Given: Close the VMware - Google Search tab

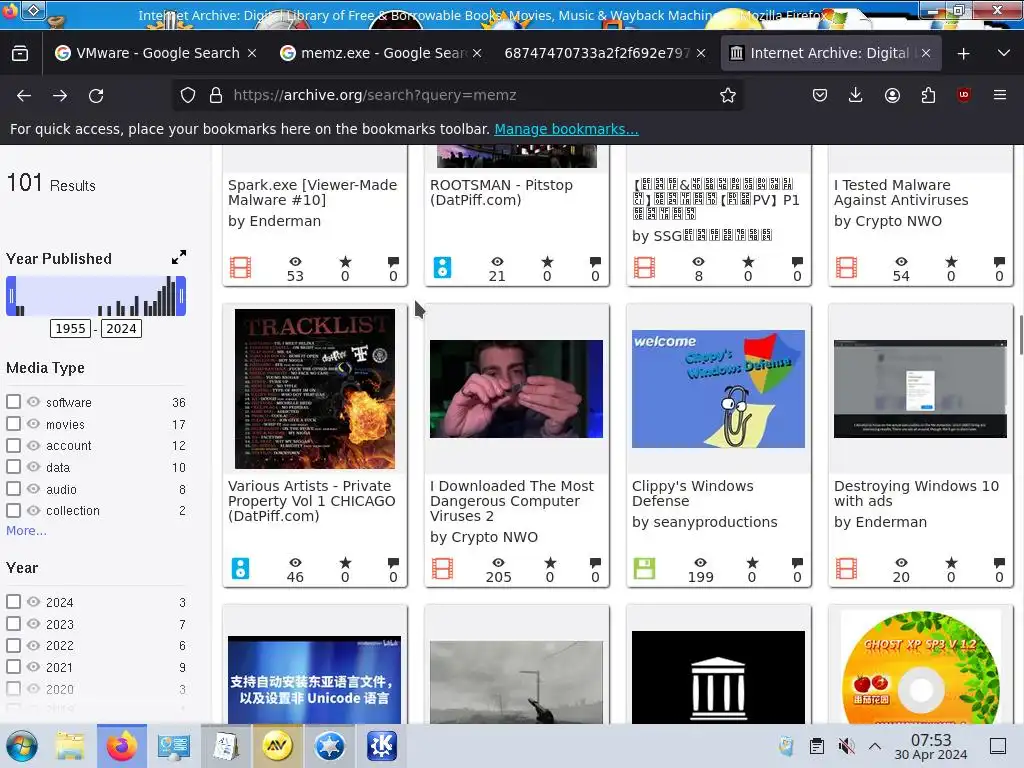Looking at the screenshot, I should click(252, 53).
